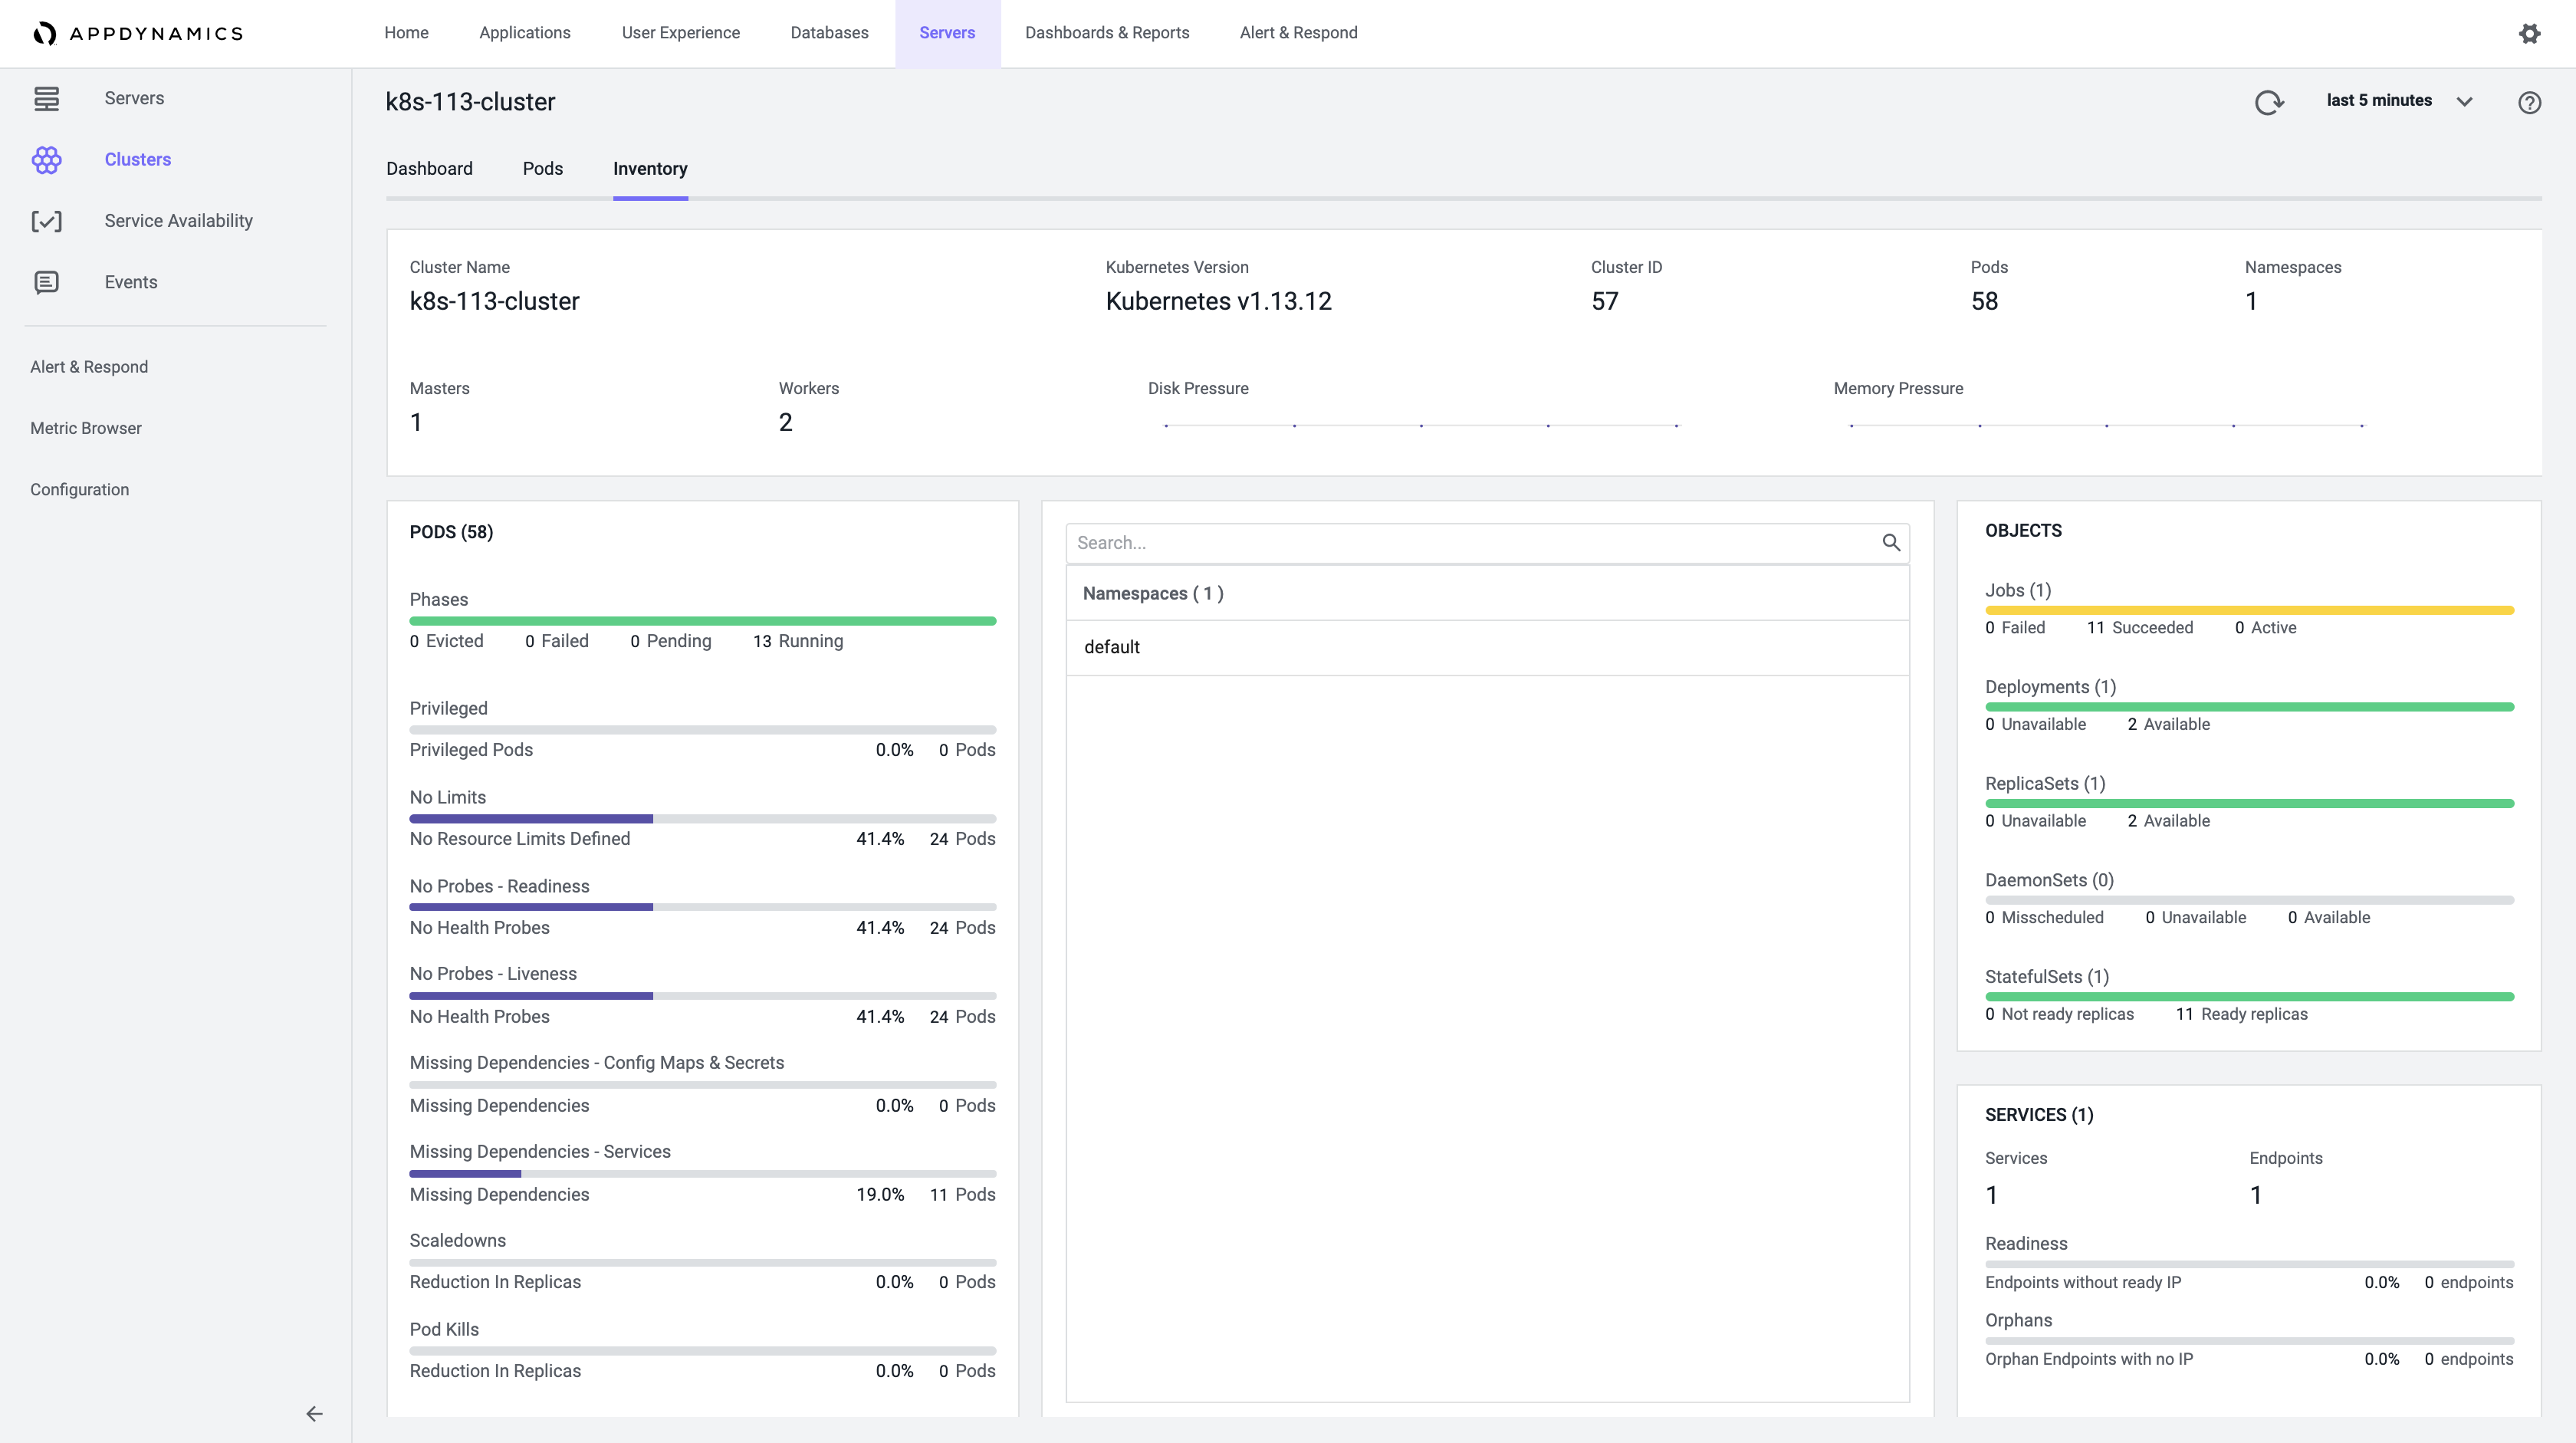
Task: Click the Pod Kills section label
Action: coord(444,1330)
